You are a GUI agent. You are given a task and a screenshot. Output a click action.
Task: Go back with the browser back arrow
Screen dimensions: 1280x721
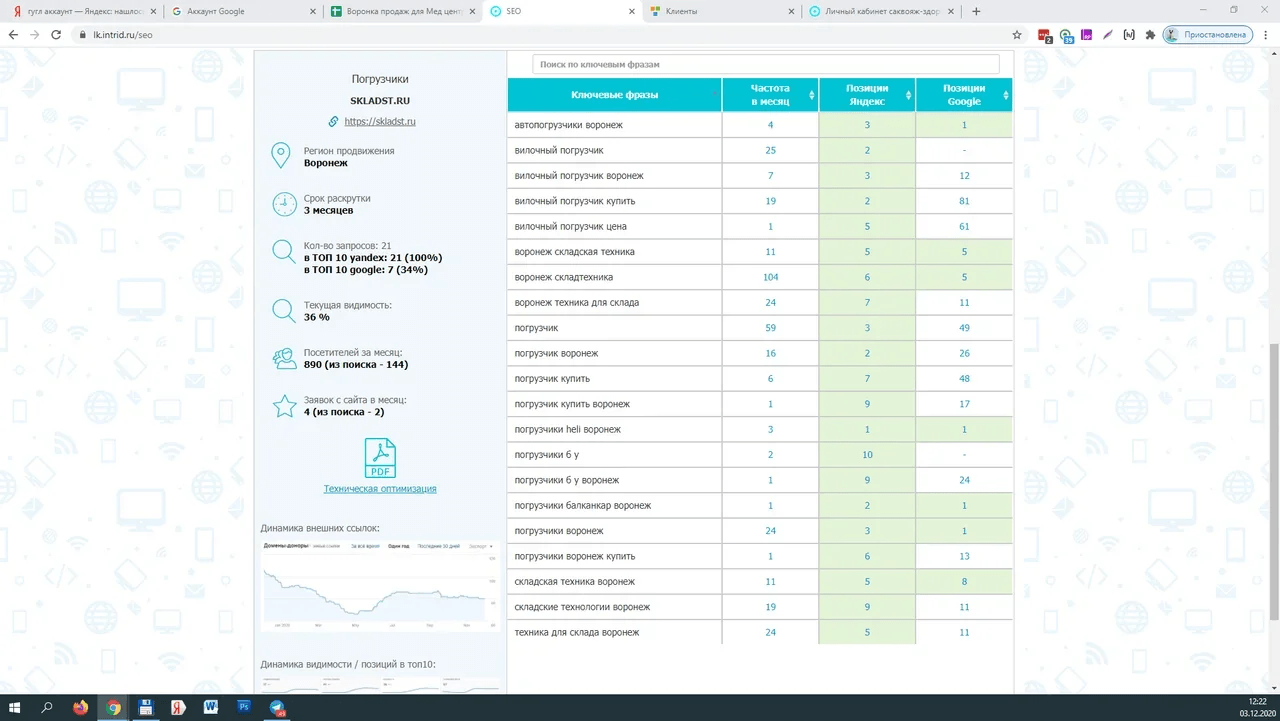[14, 34]
